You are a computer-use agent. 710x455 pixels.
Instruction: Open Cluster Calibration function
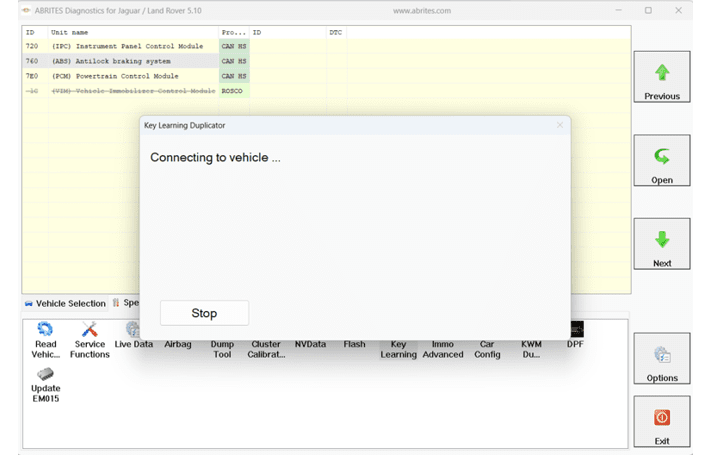click(x=266, y=349)
